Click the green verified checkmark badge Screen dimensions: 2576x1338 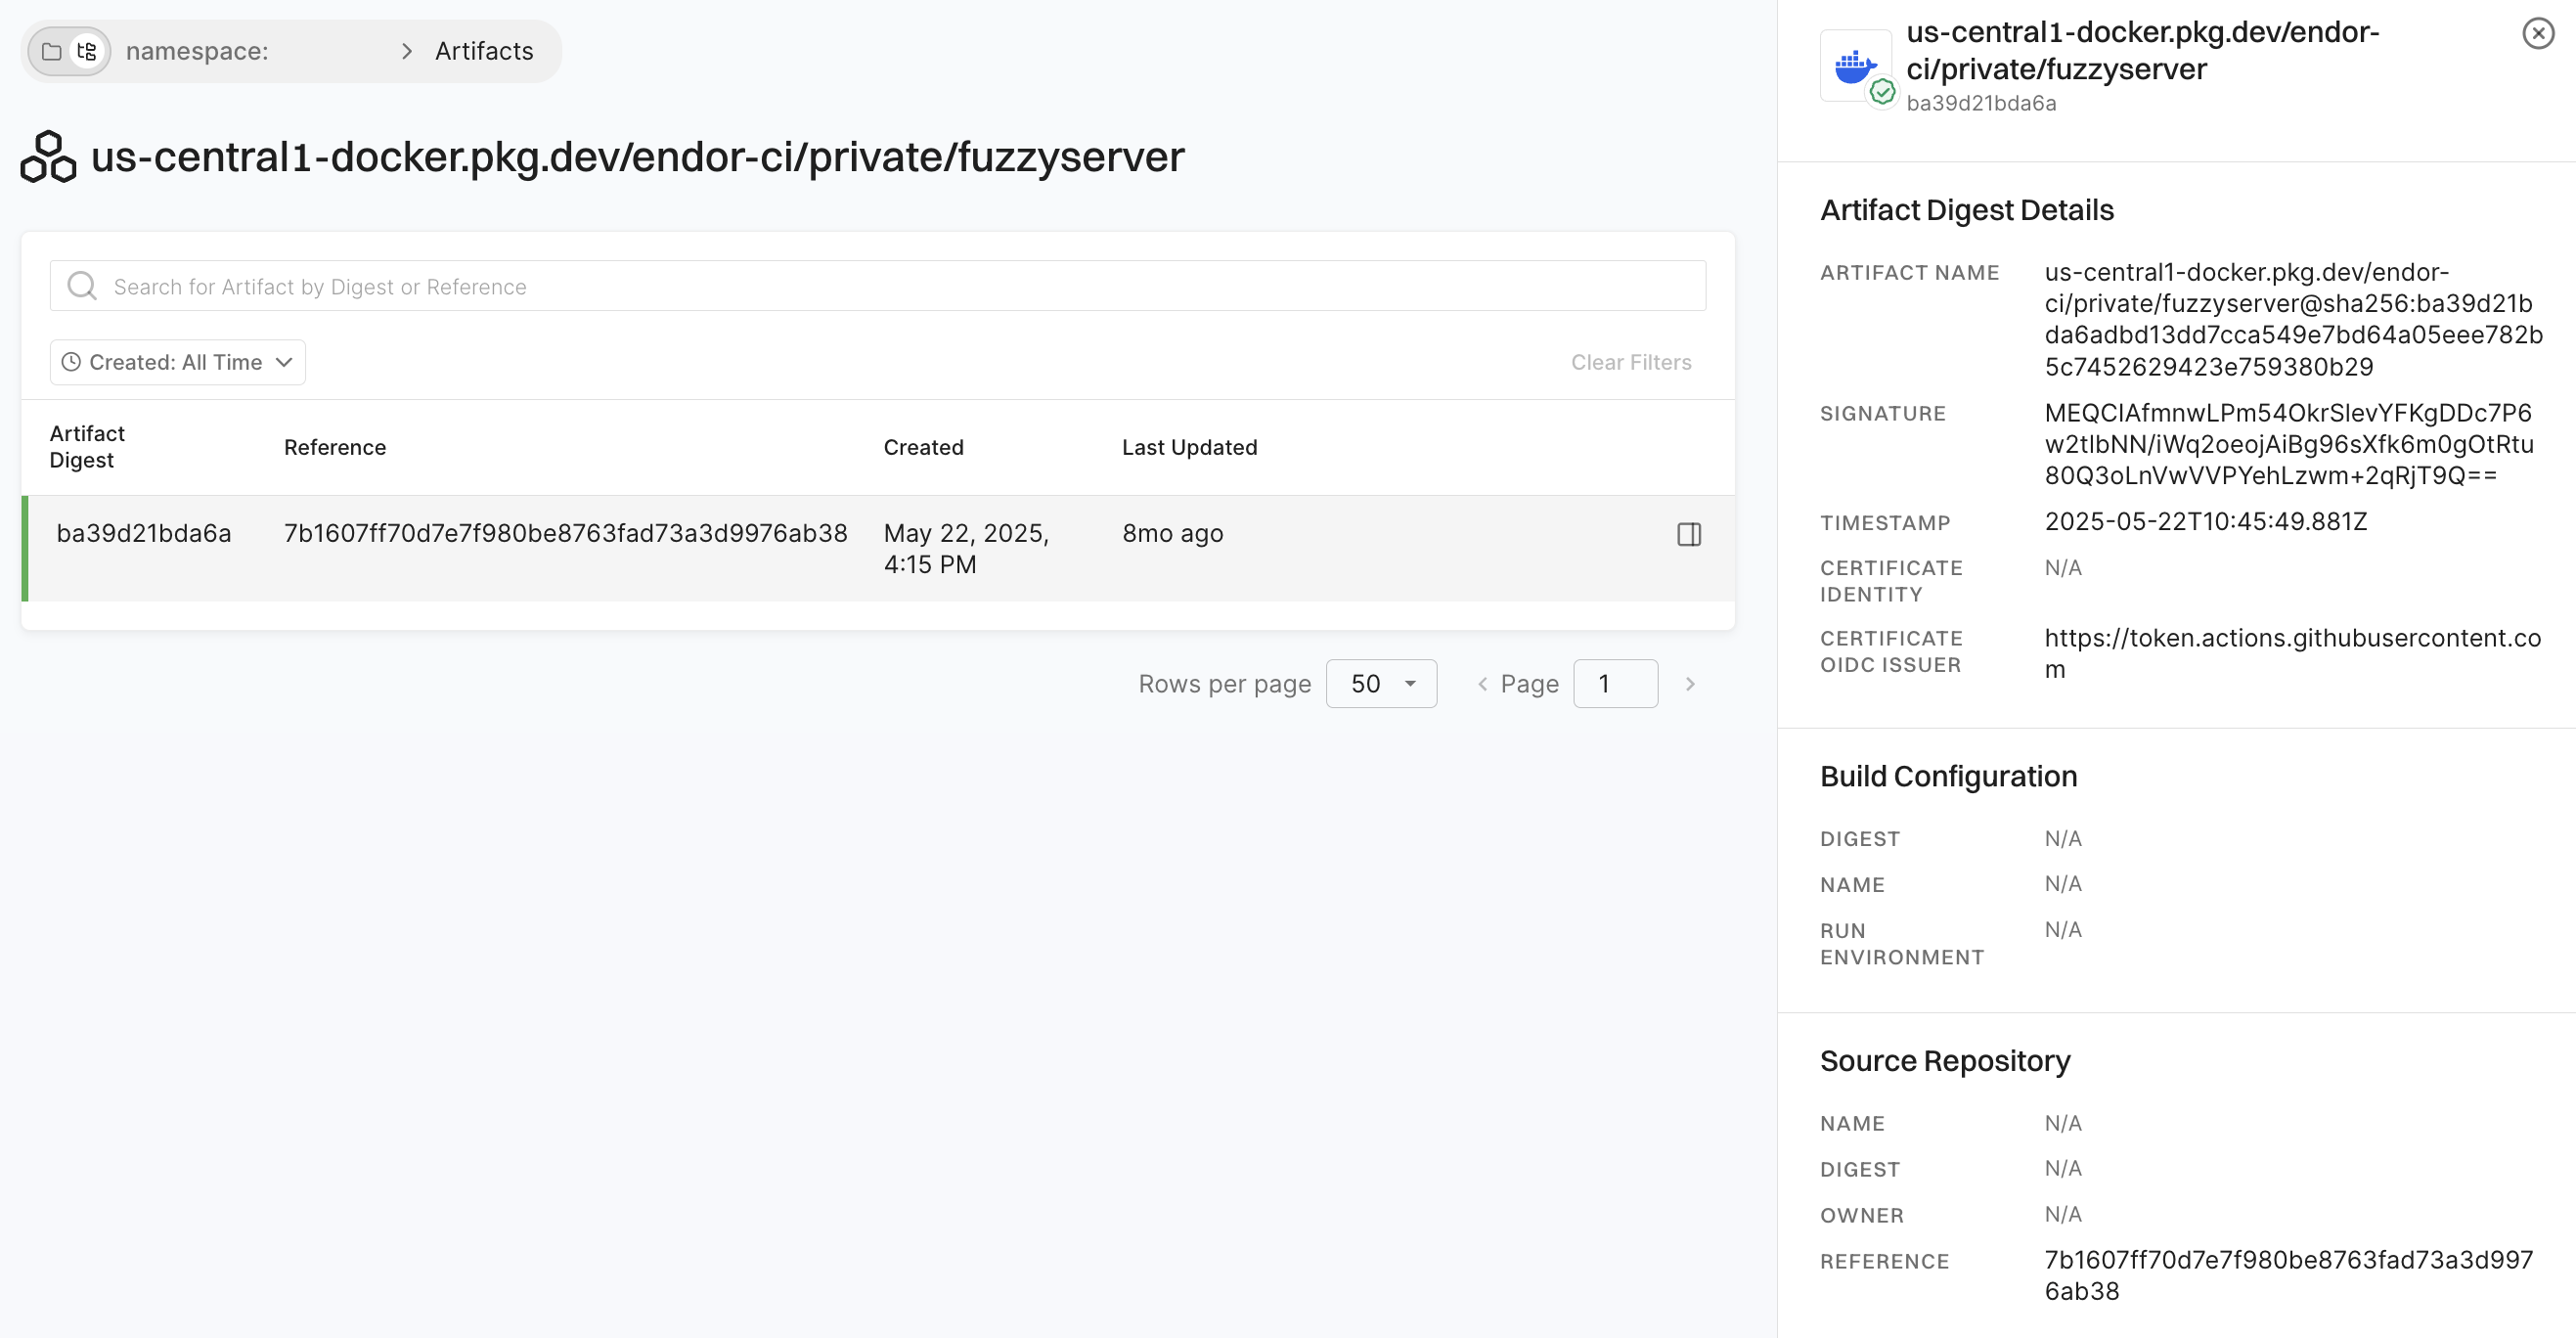[x=1882, y=93]
